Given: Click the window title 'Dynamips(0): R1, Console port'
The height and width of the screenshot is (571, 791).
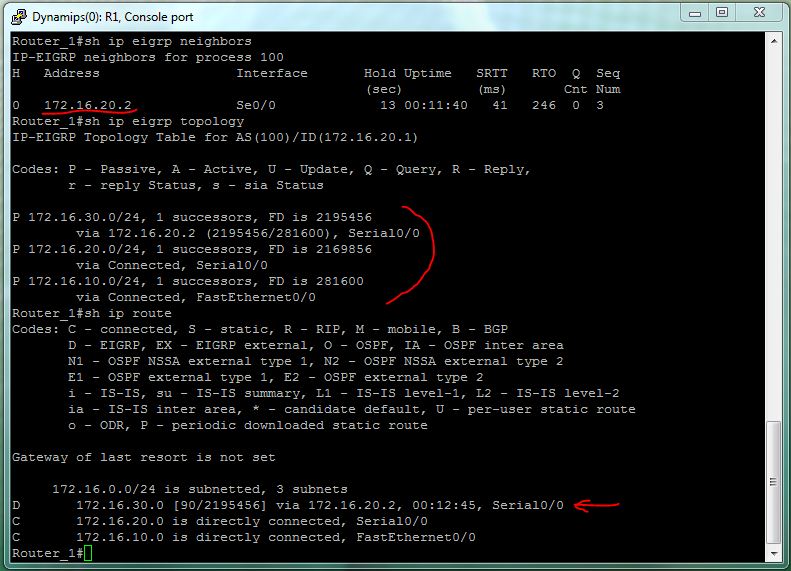Looking at the screenshot, I should pos(112,17).
